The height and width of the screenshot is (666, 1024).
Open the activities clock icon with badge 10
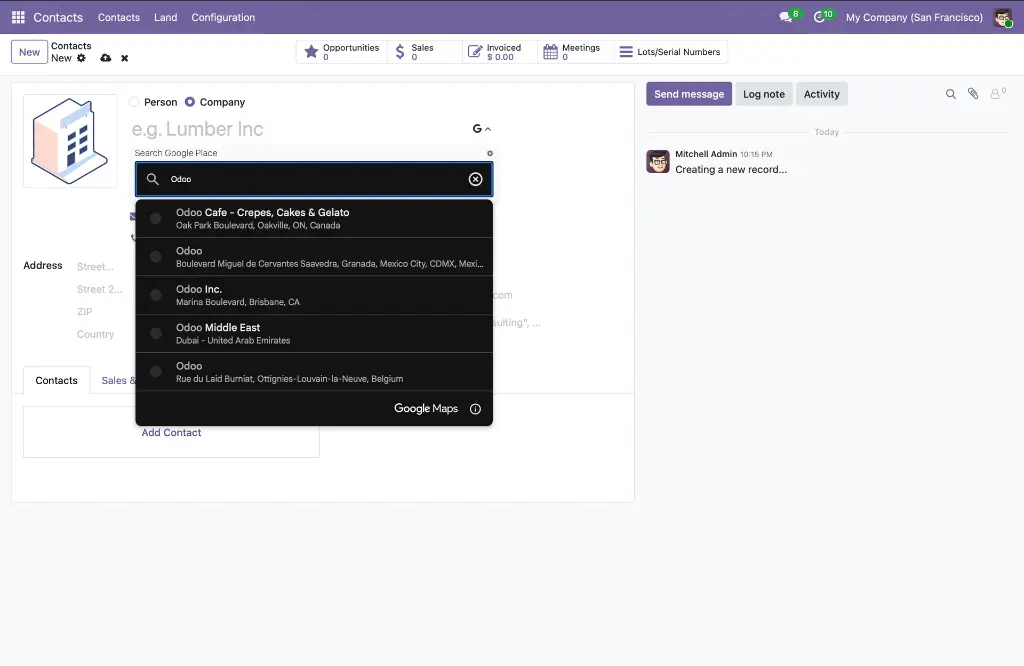click(820, 17)
